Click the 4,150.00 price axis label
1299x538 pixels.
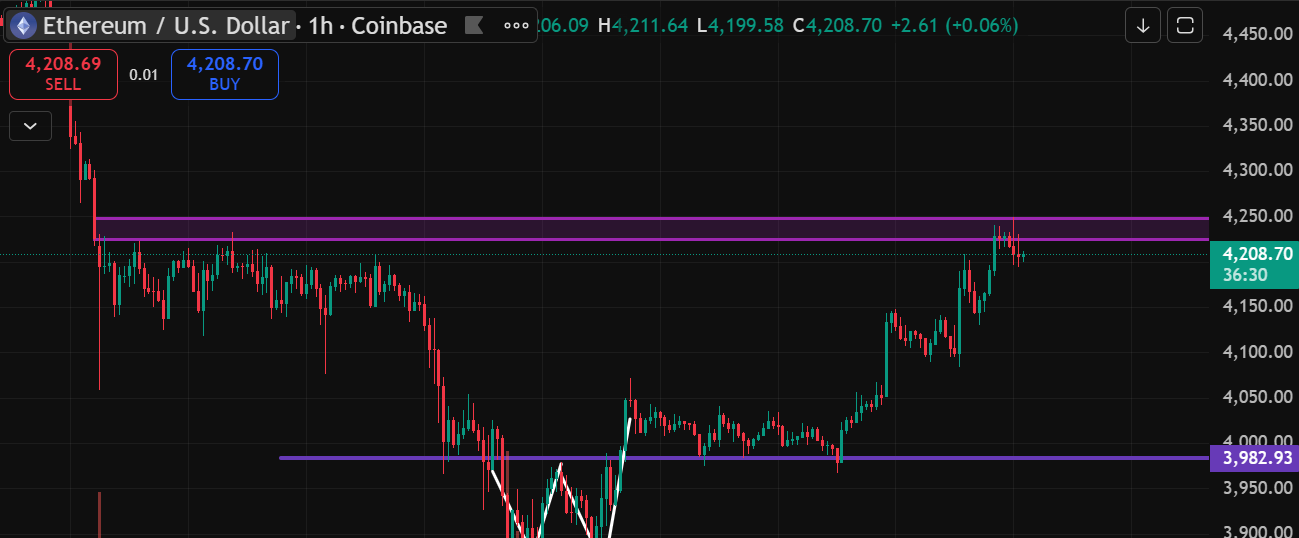(1258, 306)
